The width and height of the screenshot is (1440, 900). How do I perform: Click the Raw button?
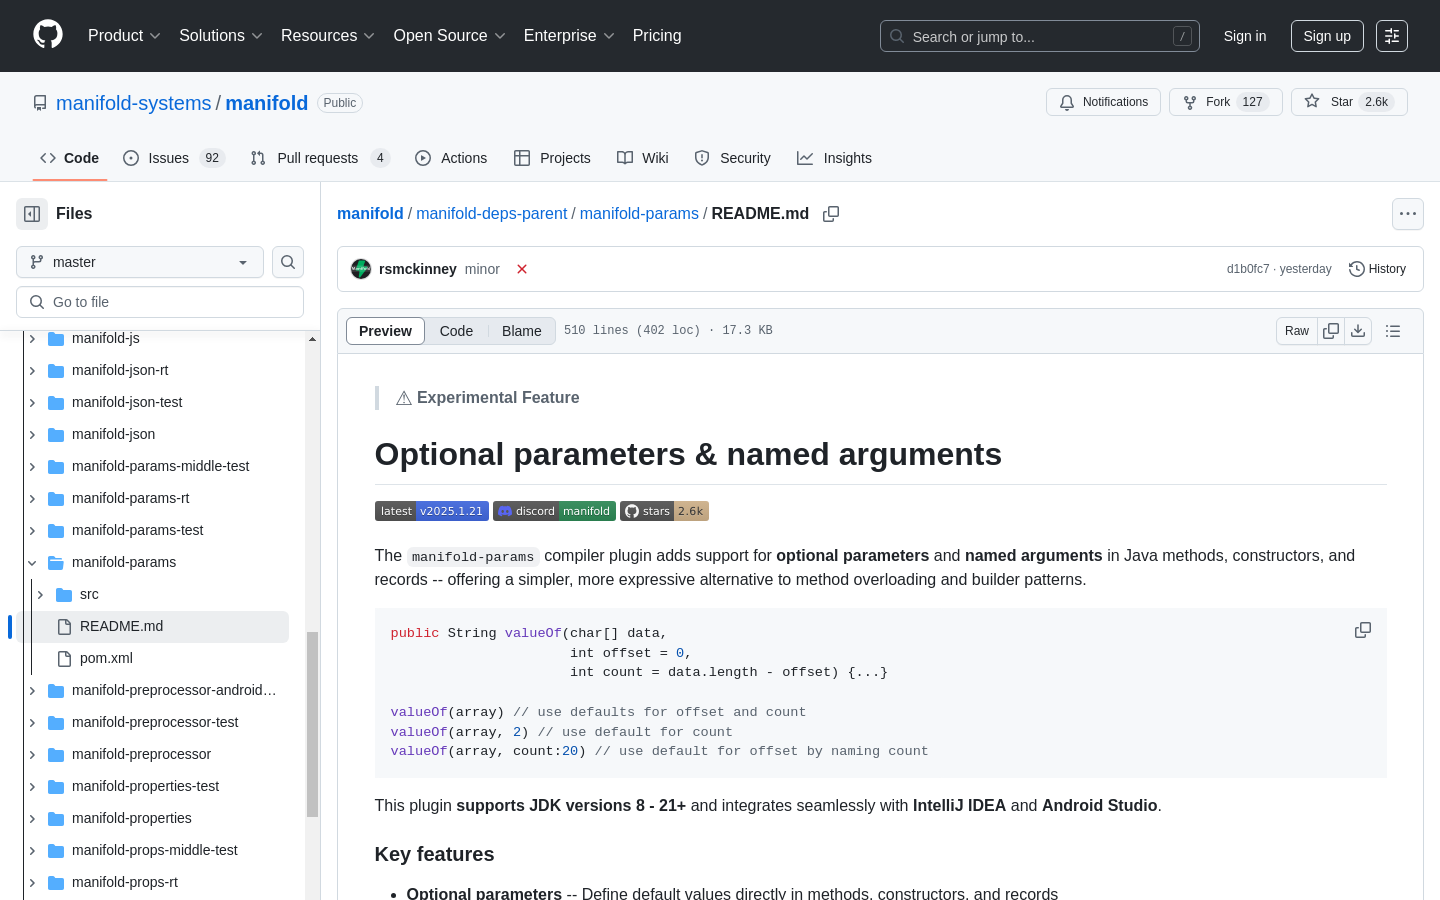pos(1297,331)
